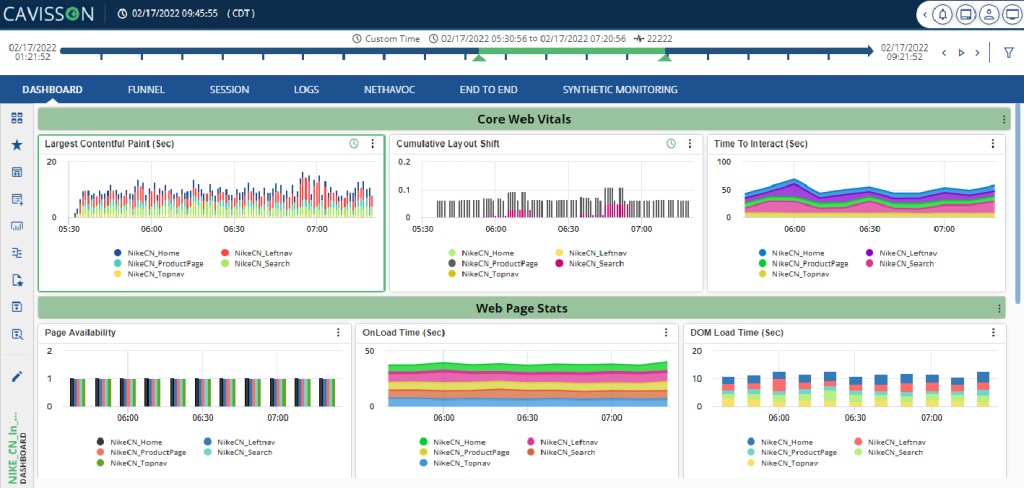
Task: Open the FUNNEL tab
Action: point(146,89)
